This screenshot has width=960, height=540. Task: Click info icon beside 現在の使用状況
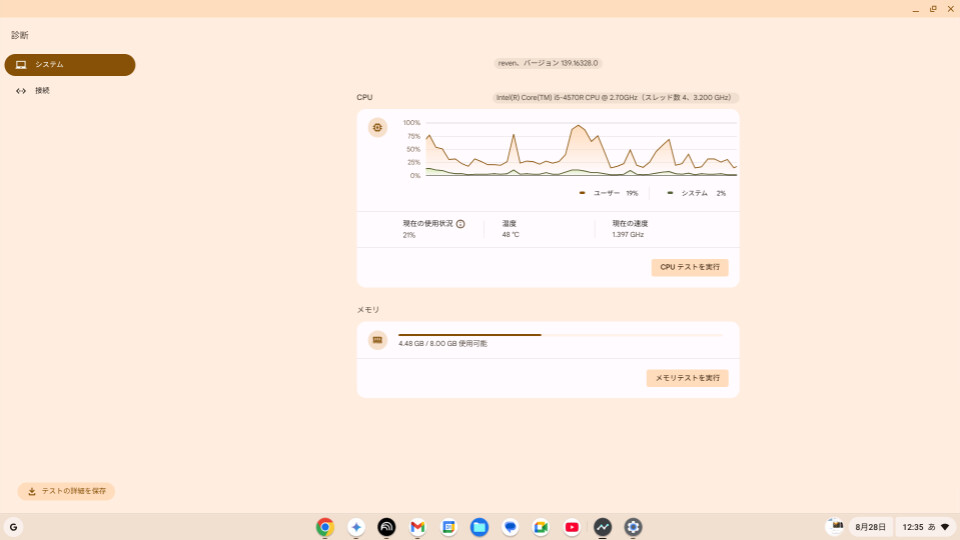tap(460, 224)
